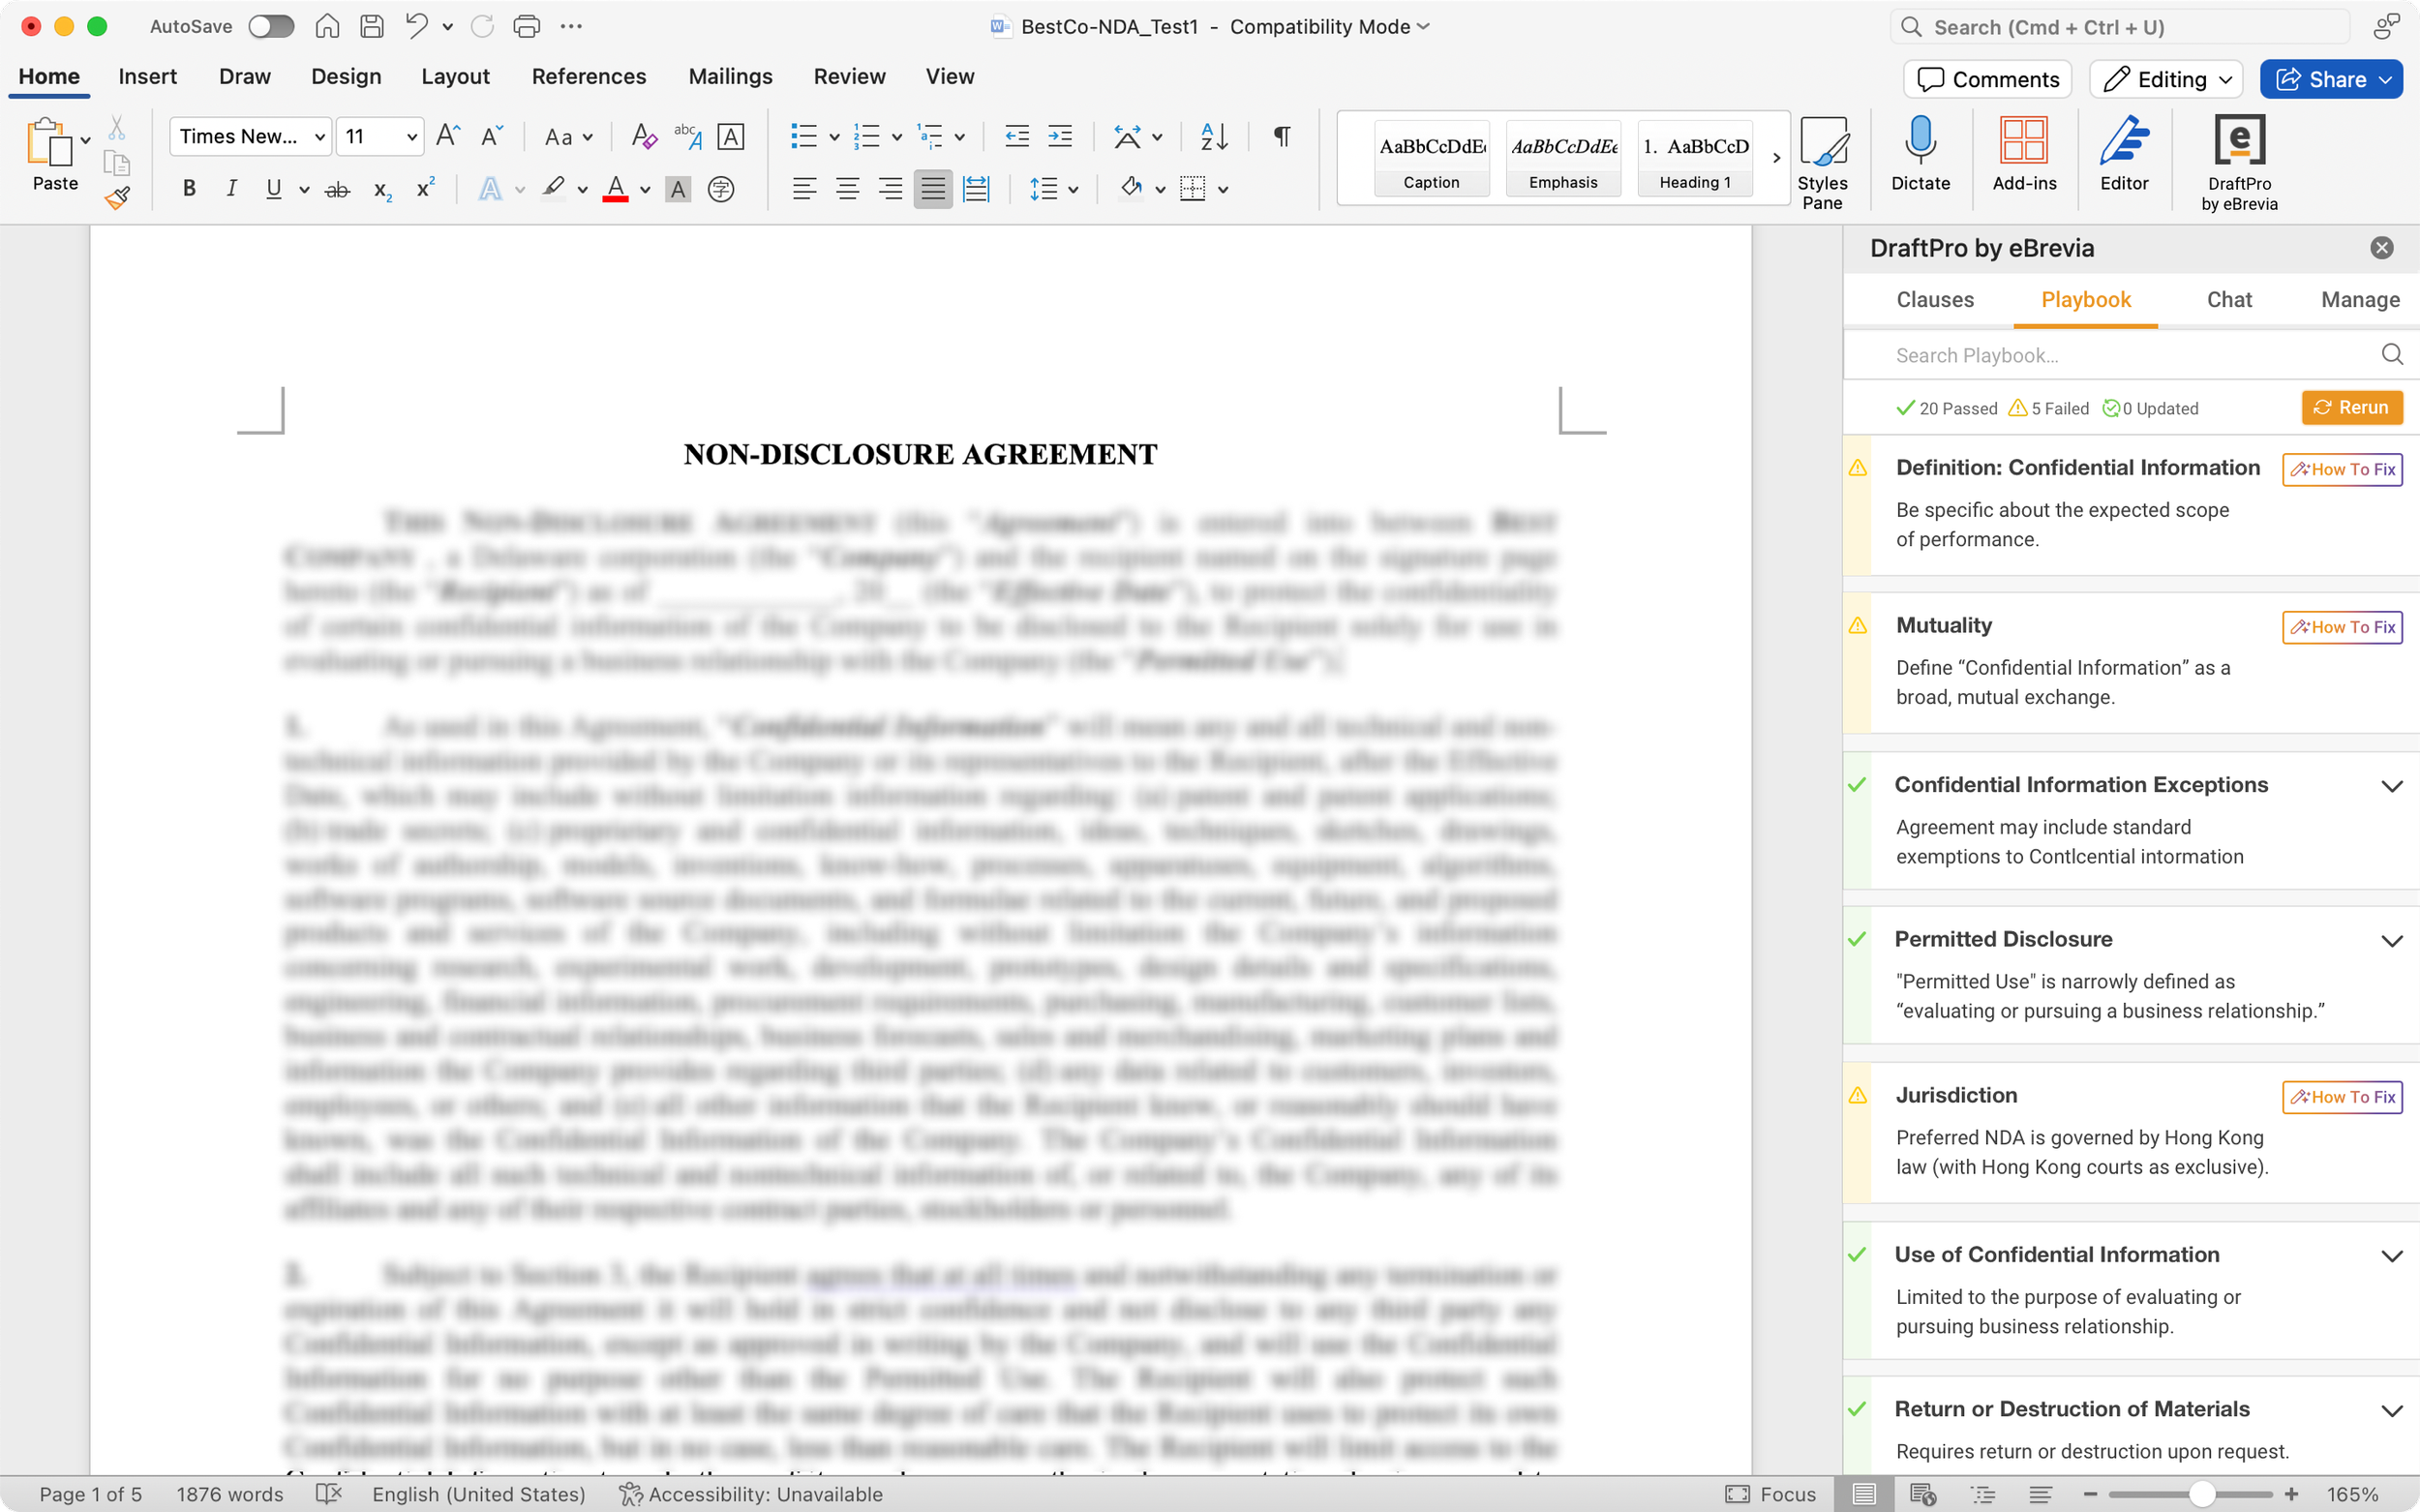The image size is (2420, 1512).
Task: Expand Return or Destruction of Materials rule
Action: coord(2391,1411)
